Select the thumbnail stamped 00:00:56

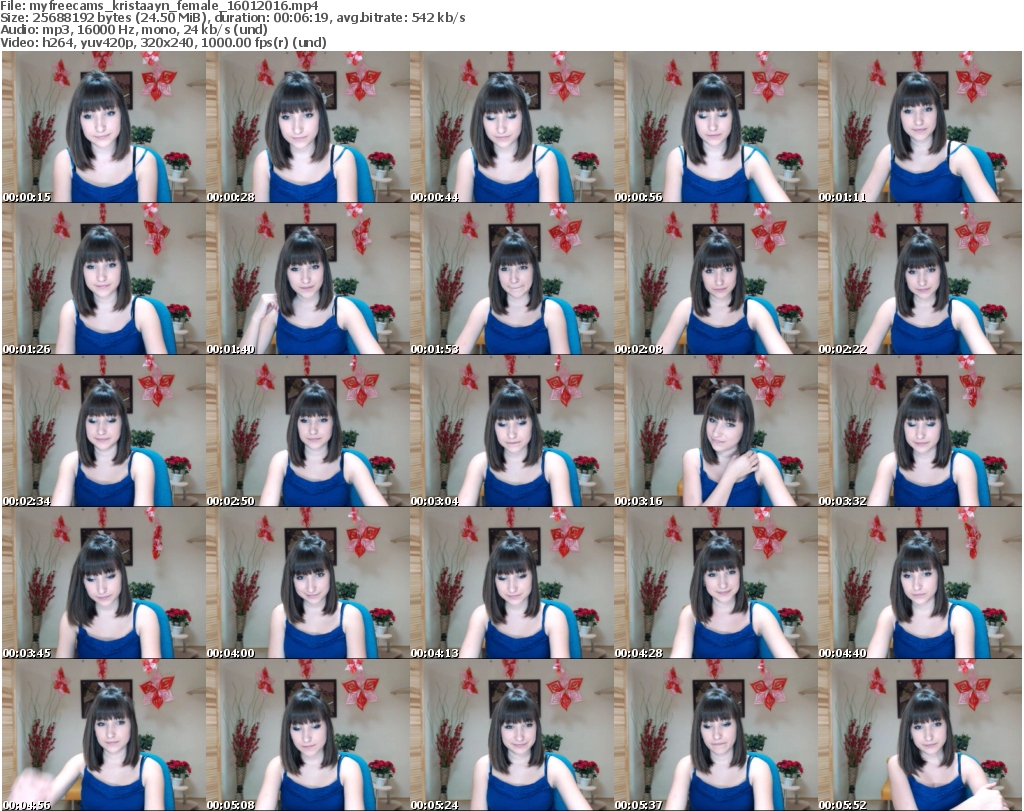[x=715, y=127]
